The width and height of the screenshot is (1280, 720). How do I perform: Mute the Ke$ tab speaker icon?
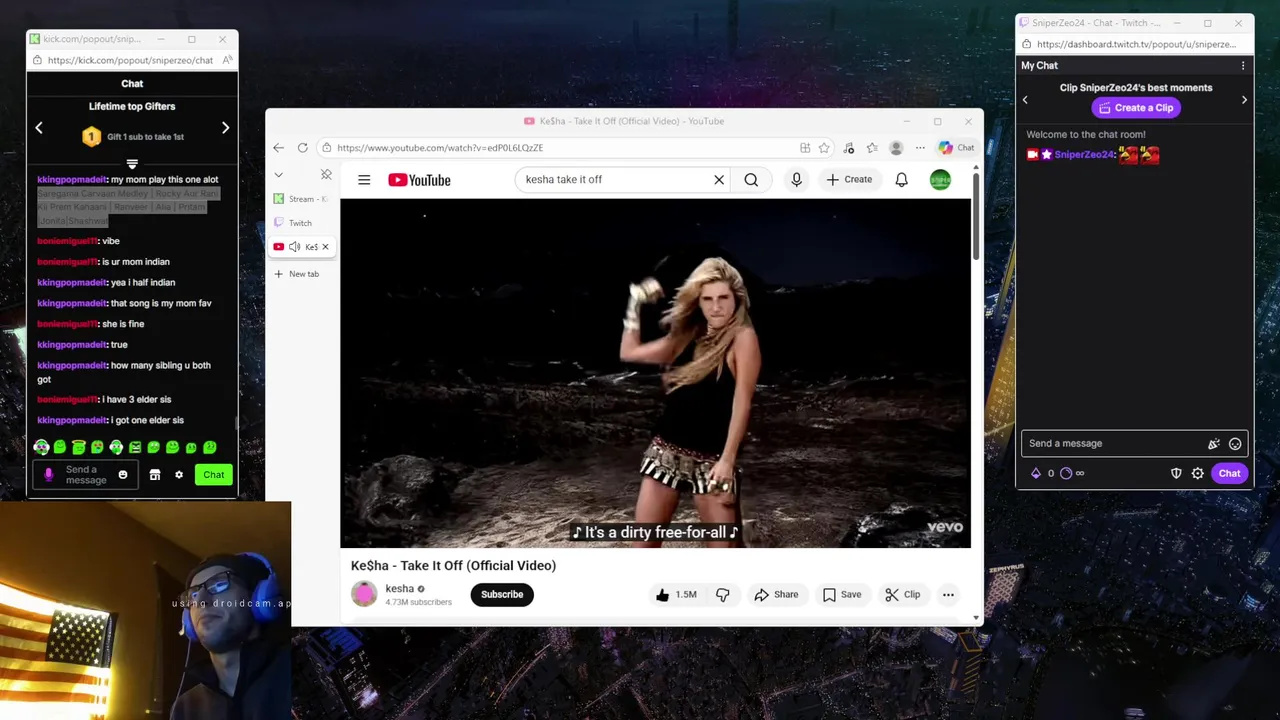point(294,247)
